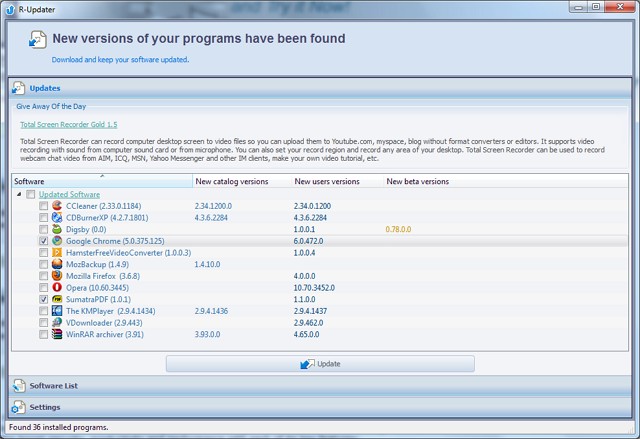Click the Found 36 installed programs status text

click(x=59, y=427)
